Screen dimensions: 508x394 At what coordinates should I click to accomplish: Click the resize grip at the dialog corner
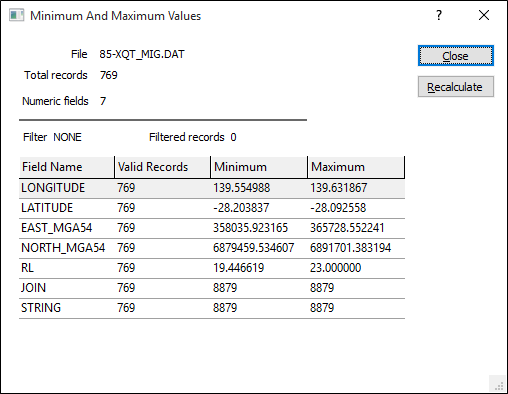click(499, 385)
